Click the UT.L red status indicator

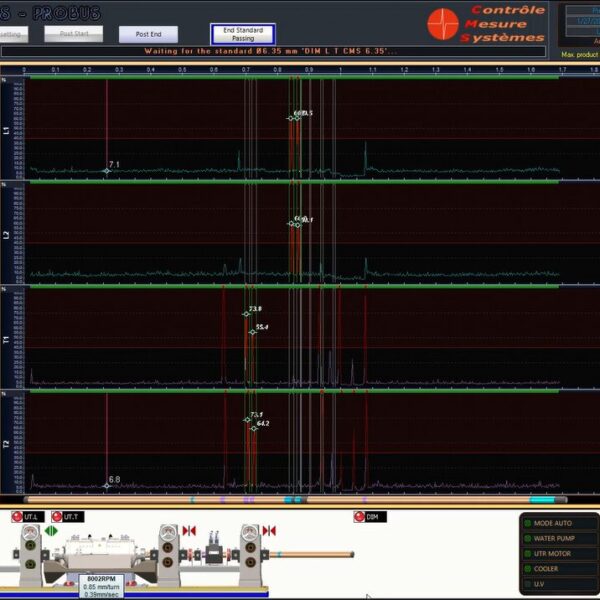(x=17, y=517)
